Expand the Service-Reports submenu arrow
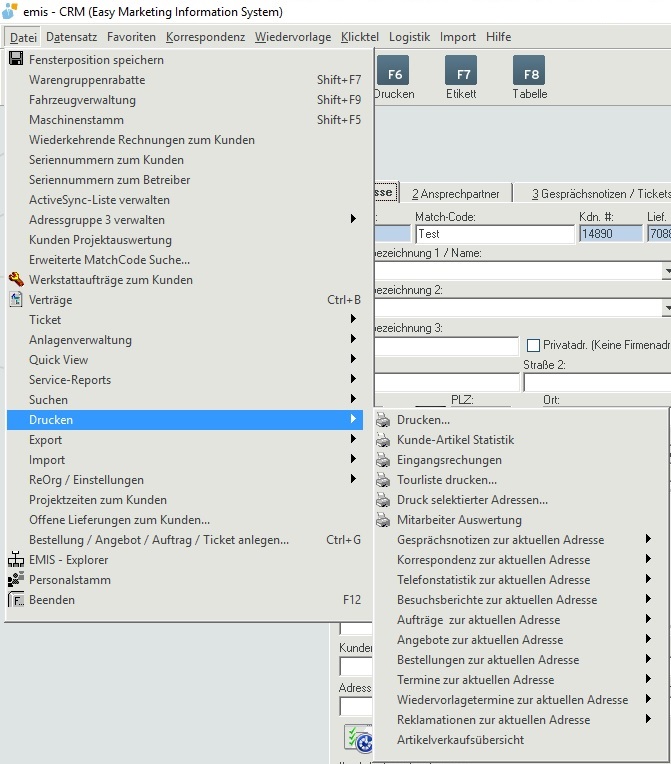The width and height of the screenshot is (671, 764). point(353,379)
